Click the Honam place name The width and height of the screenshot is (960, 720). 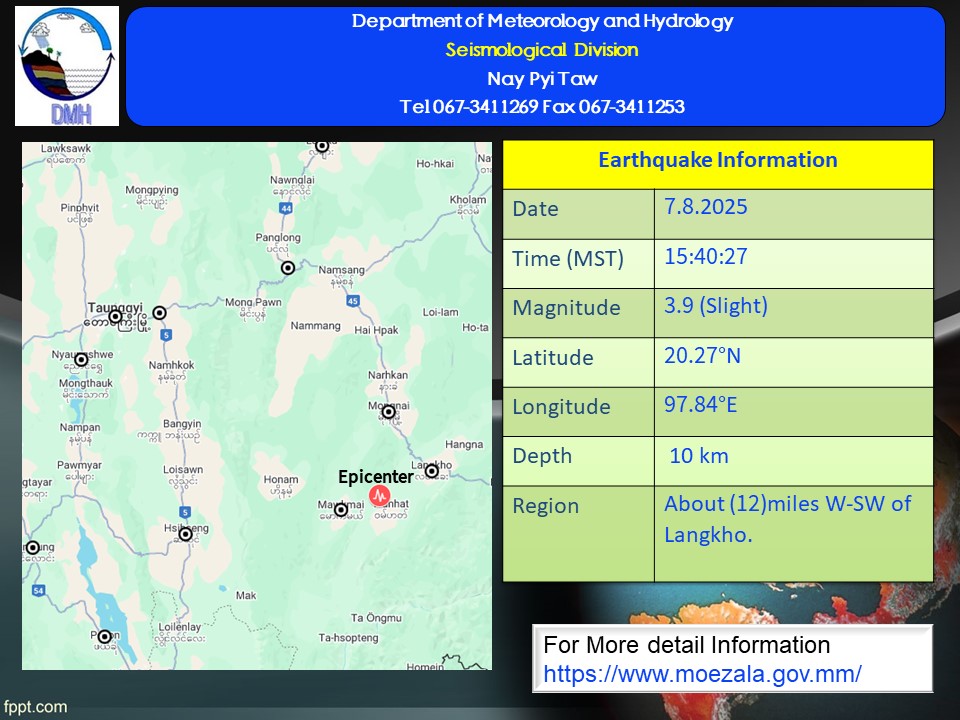click(281, 479)
